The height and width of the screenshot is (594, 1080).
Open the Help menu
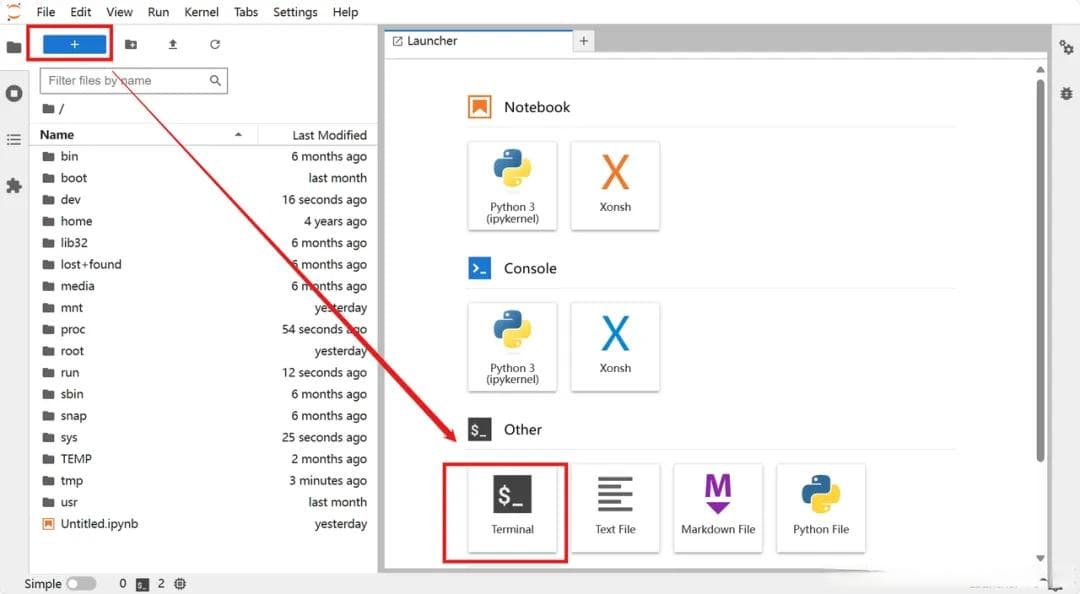click(345, 12)
